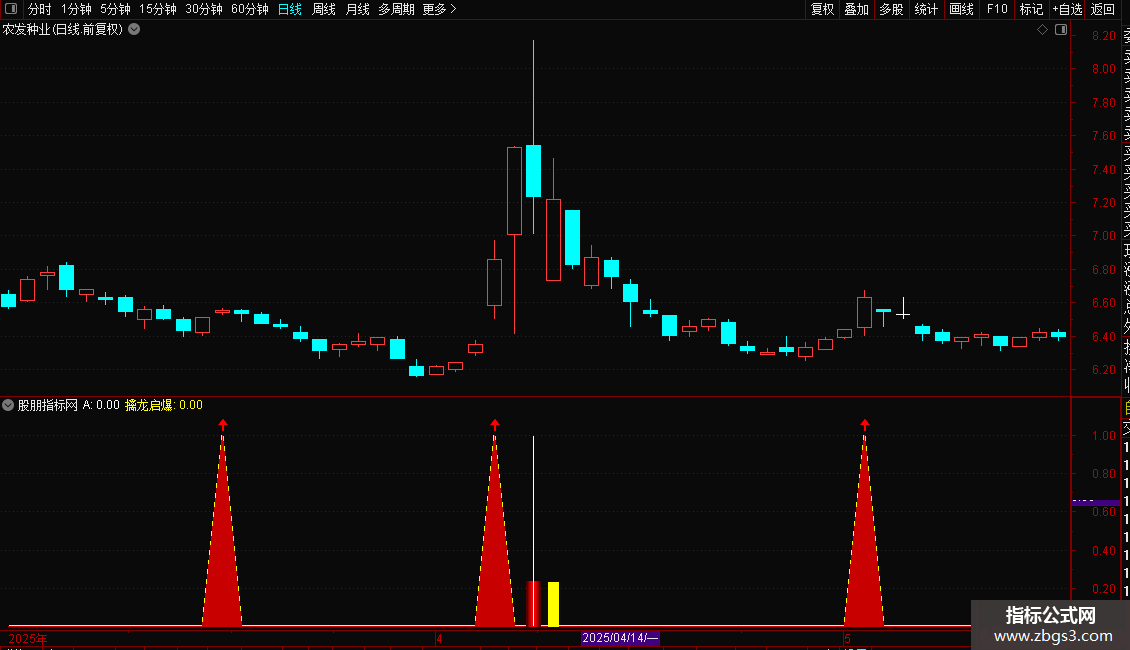
Task: Click the 0.20 indicator axis label
Action: 1103,589
